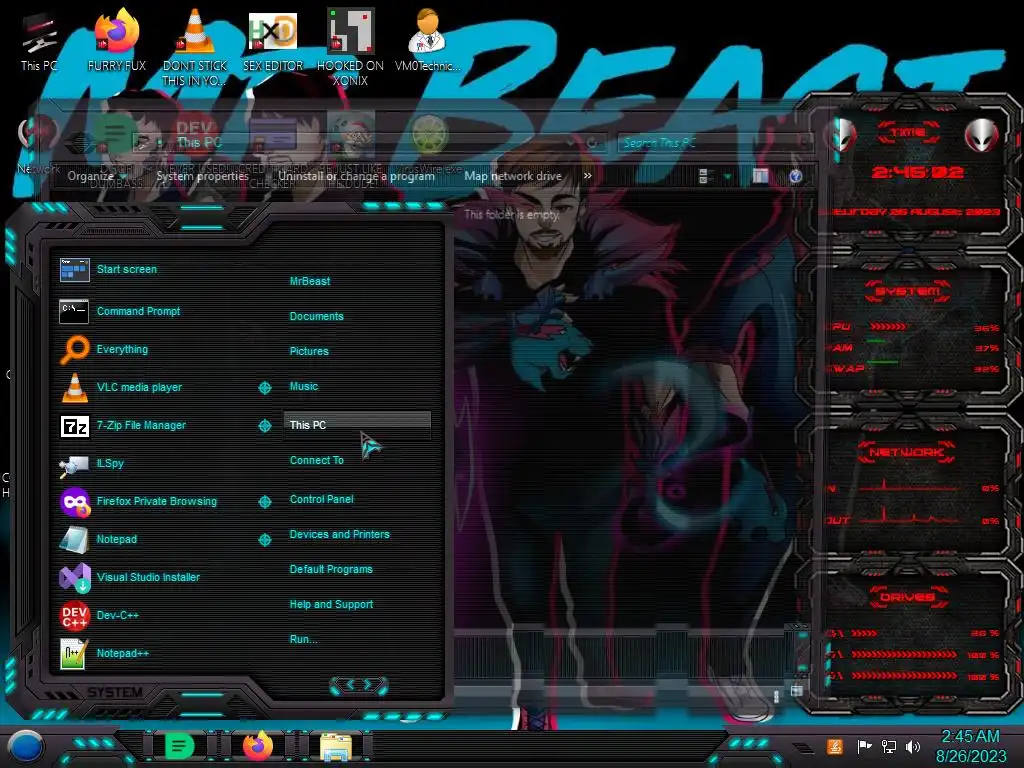
Task: Open Action Center flag icon
Action: 864,746
